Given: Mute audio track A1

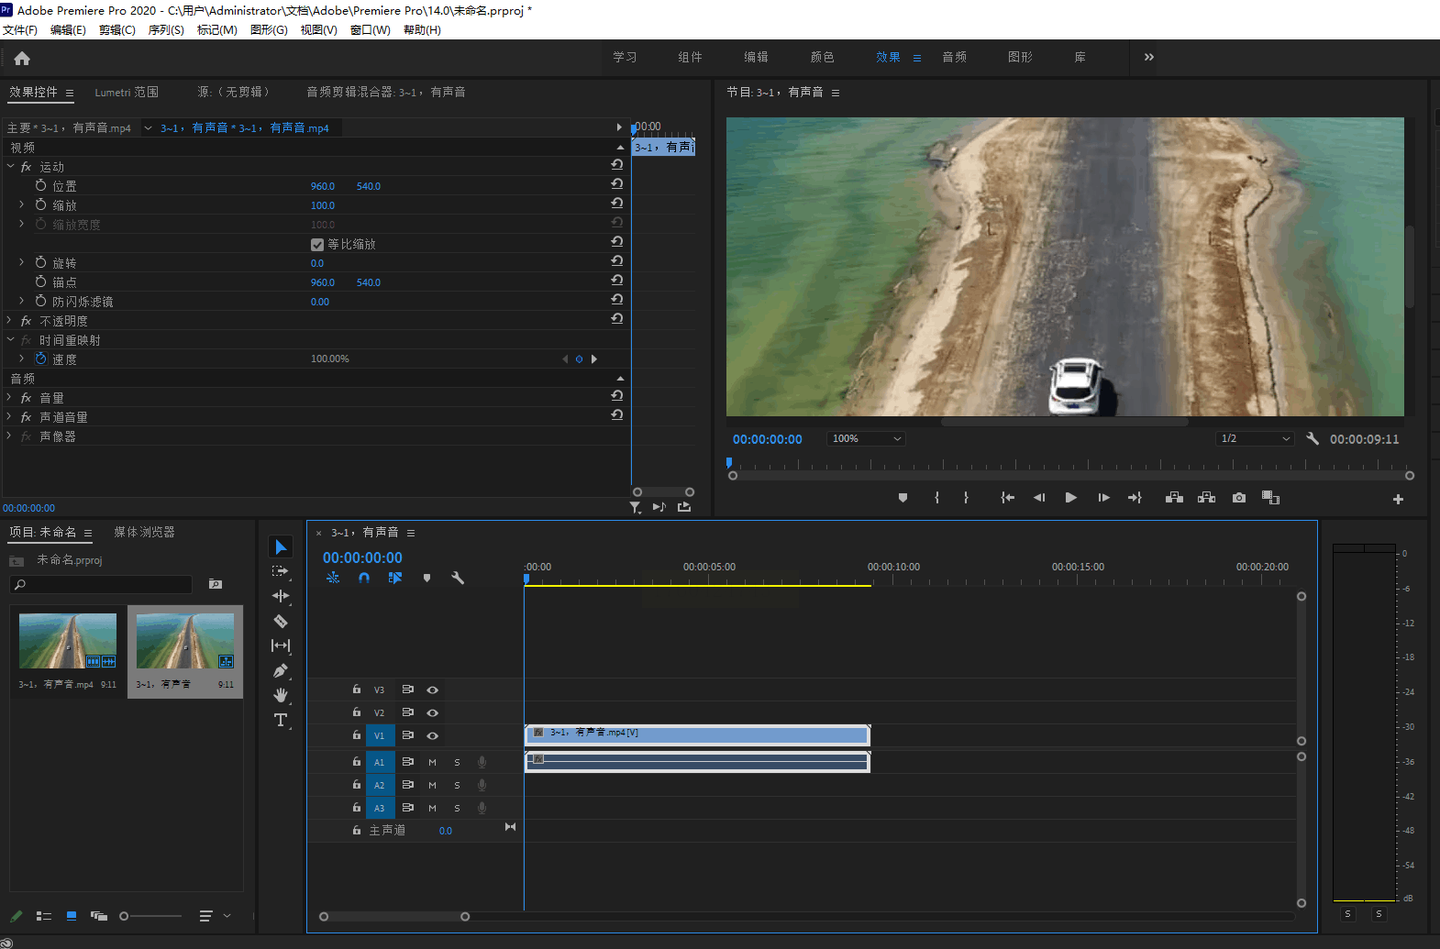Looking at the screenshot, I should [x=433, y=762].
